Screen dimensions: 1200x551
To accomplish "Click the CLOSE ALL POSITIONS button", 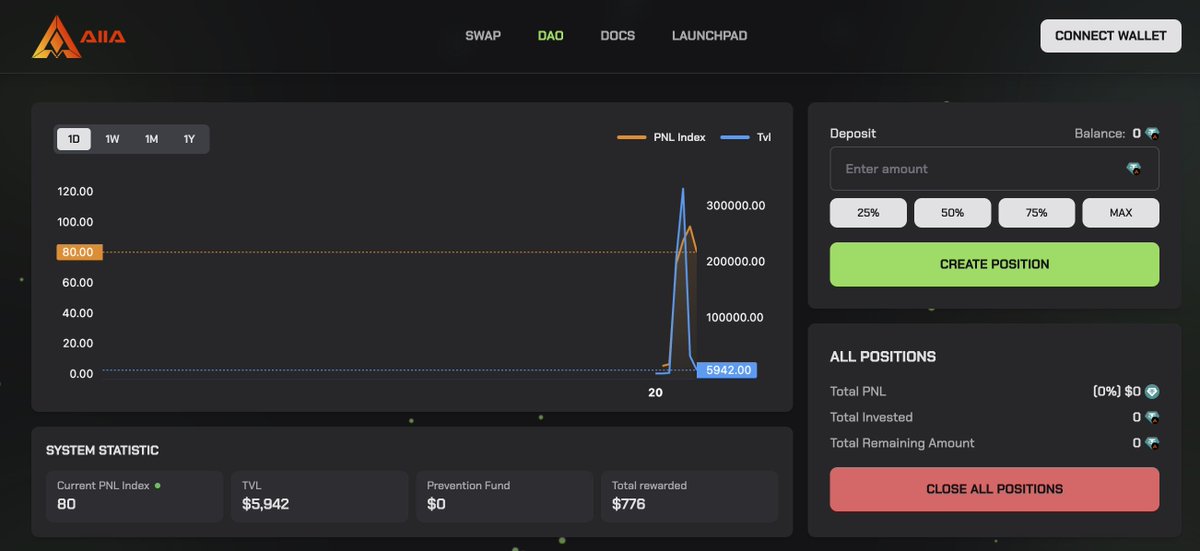I will click(x=994, y=489).
